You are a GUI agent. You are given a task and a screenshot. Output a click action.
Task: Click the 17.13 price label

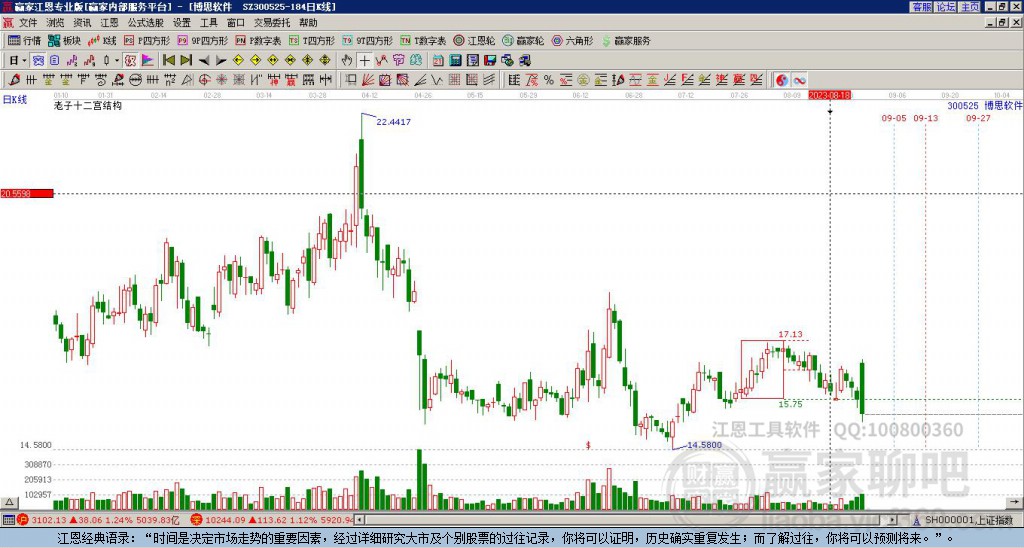coord(790,335)
